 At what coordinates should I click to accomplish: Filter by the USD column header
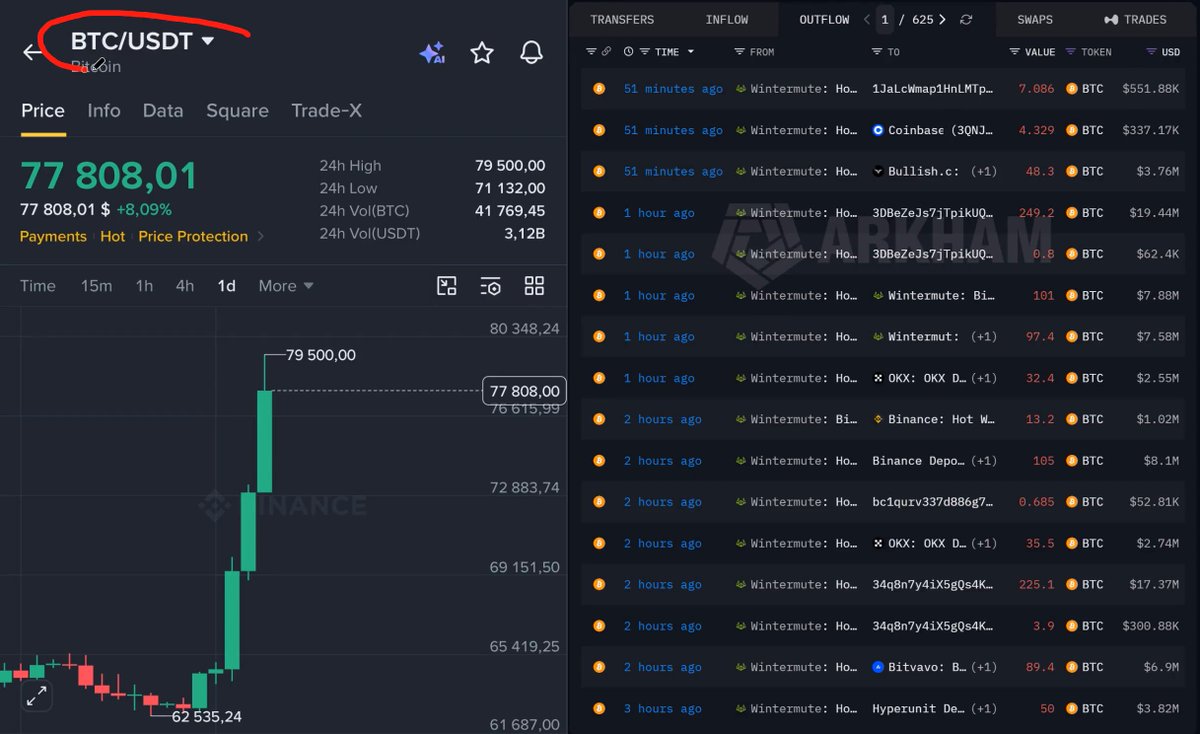point(1163,52)
